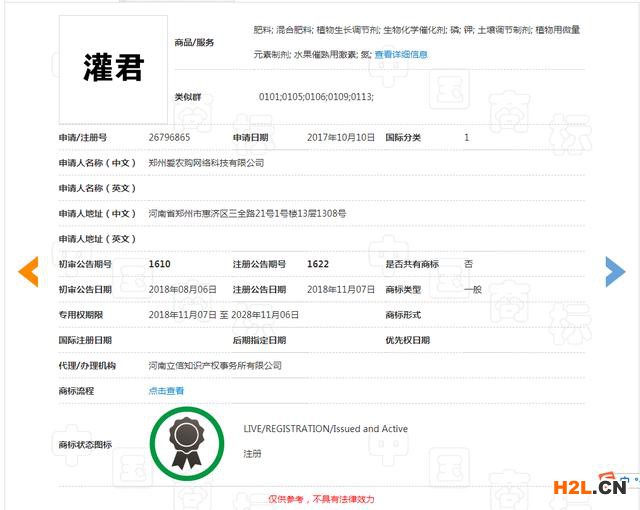The width and height of the screenshot is (640, 510).
Task: Go to next record with blue arrow
Action: pos(616,271)
